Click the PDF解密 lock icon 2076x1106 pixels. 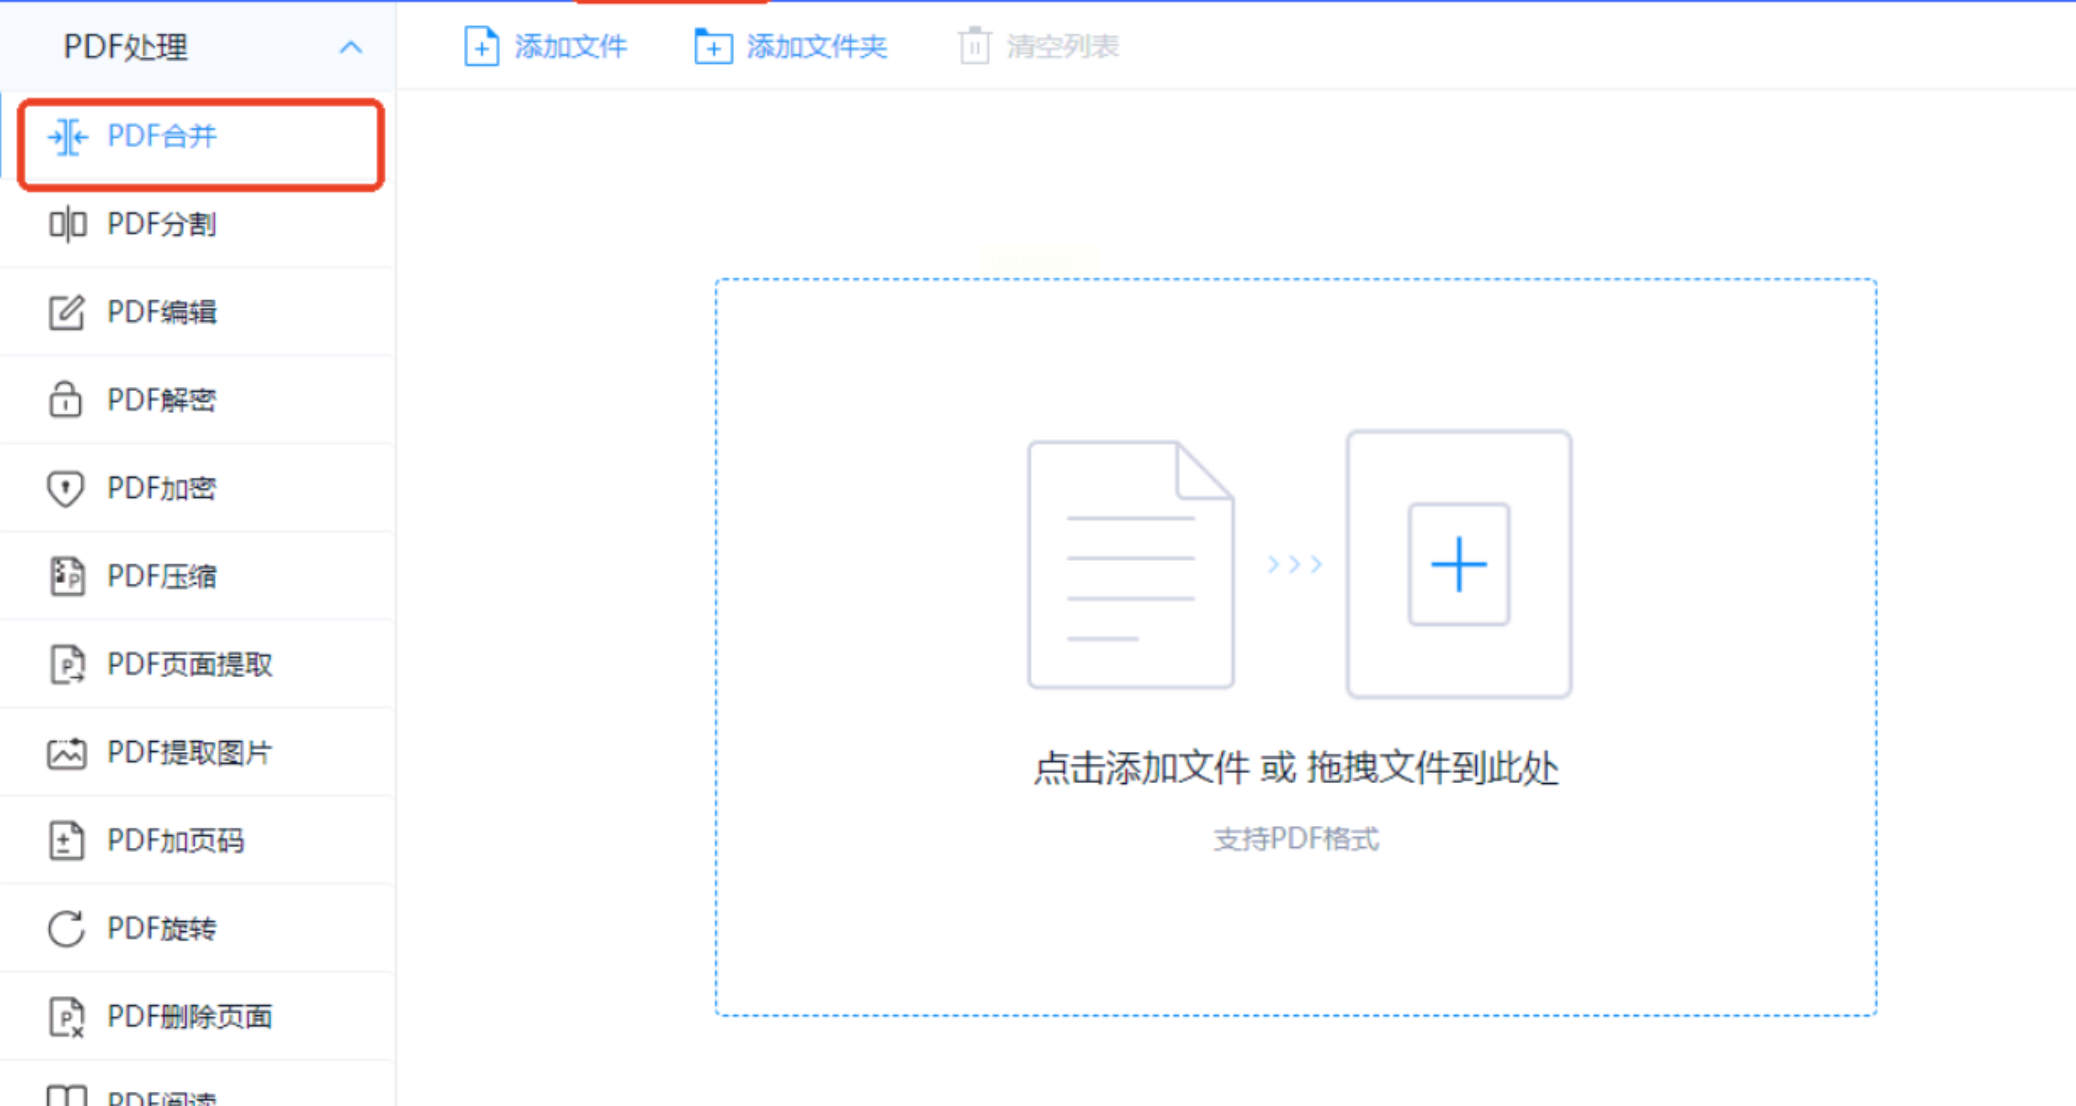point(66,399)
